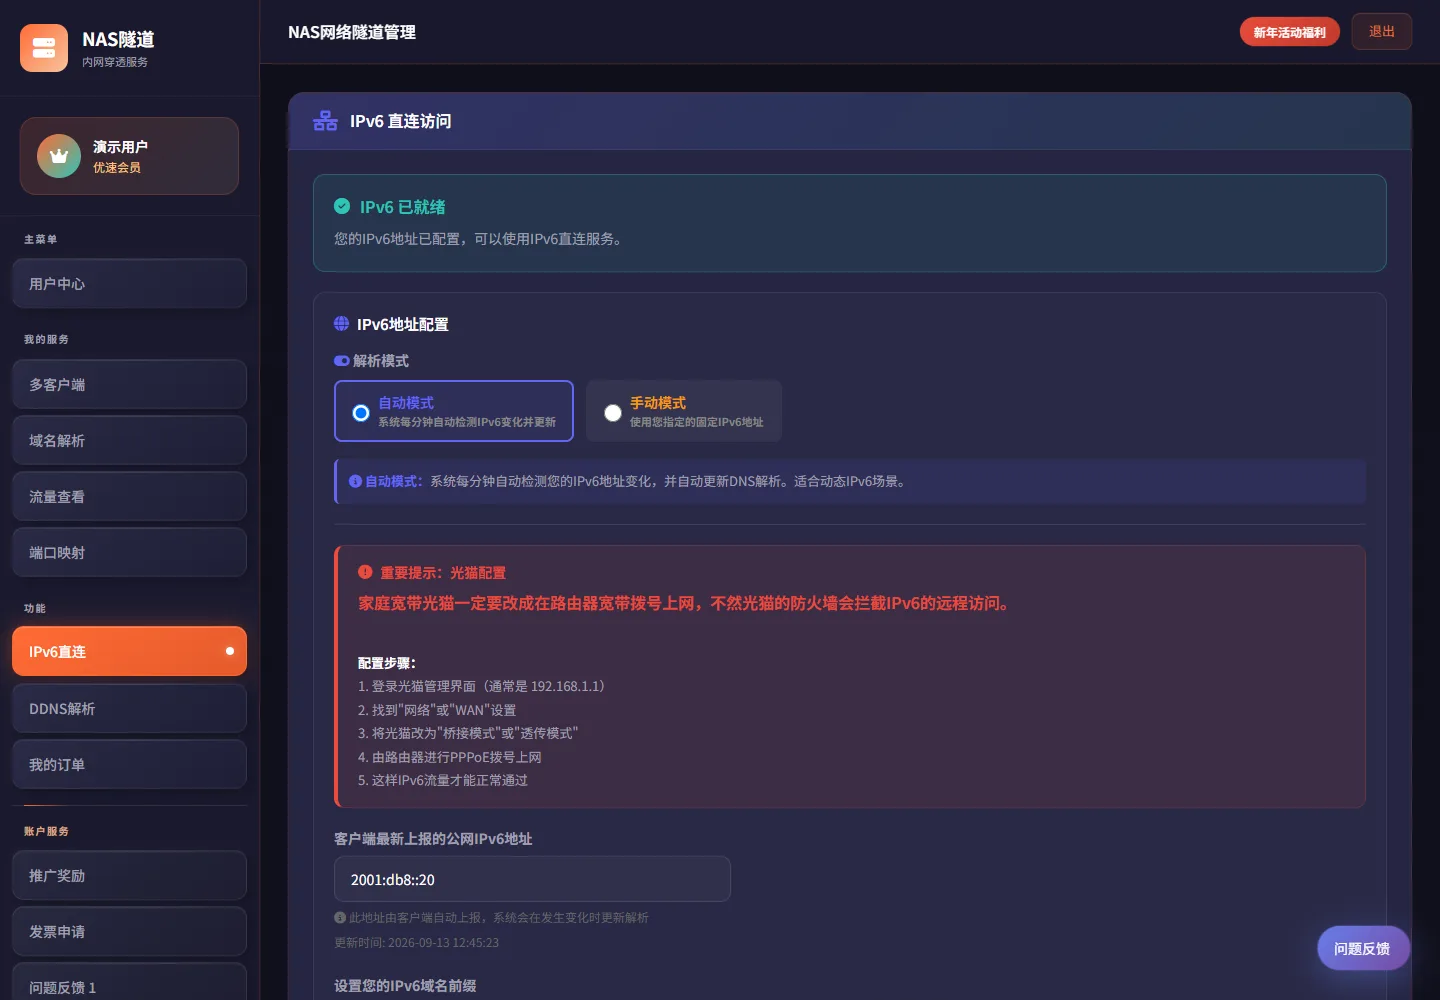
Task: Open 发票申请 menu item
Action: (129, 932)
